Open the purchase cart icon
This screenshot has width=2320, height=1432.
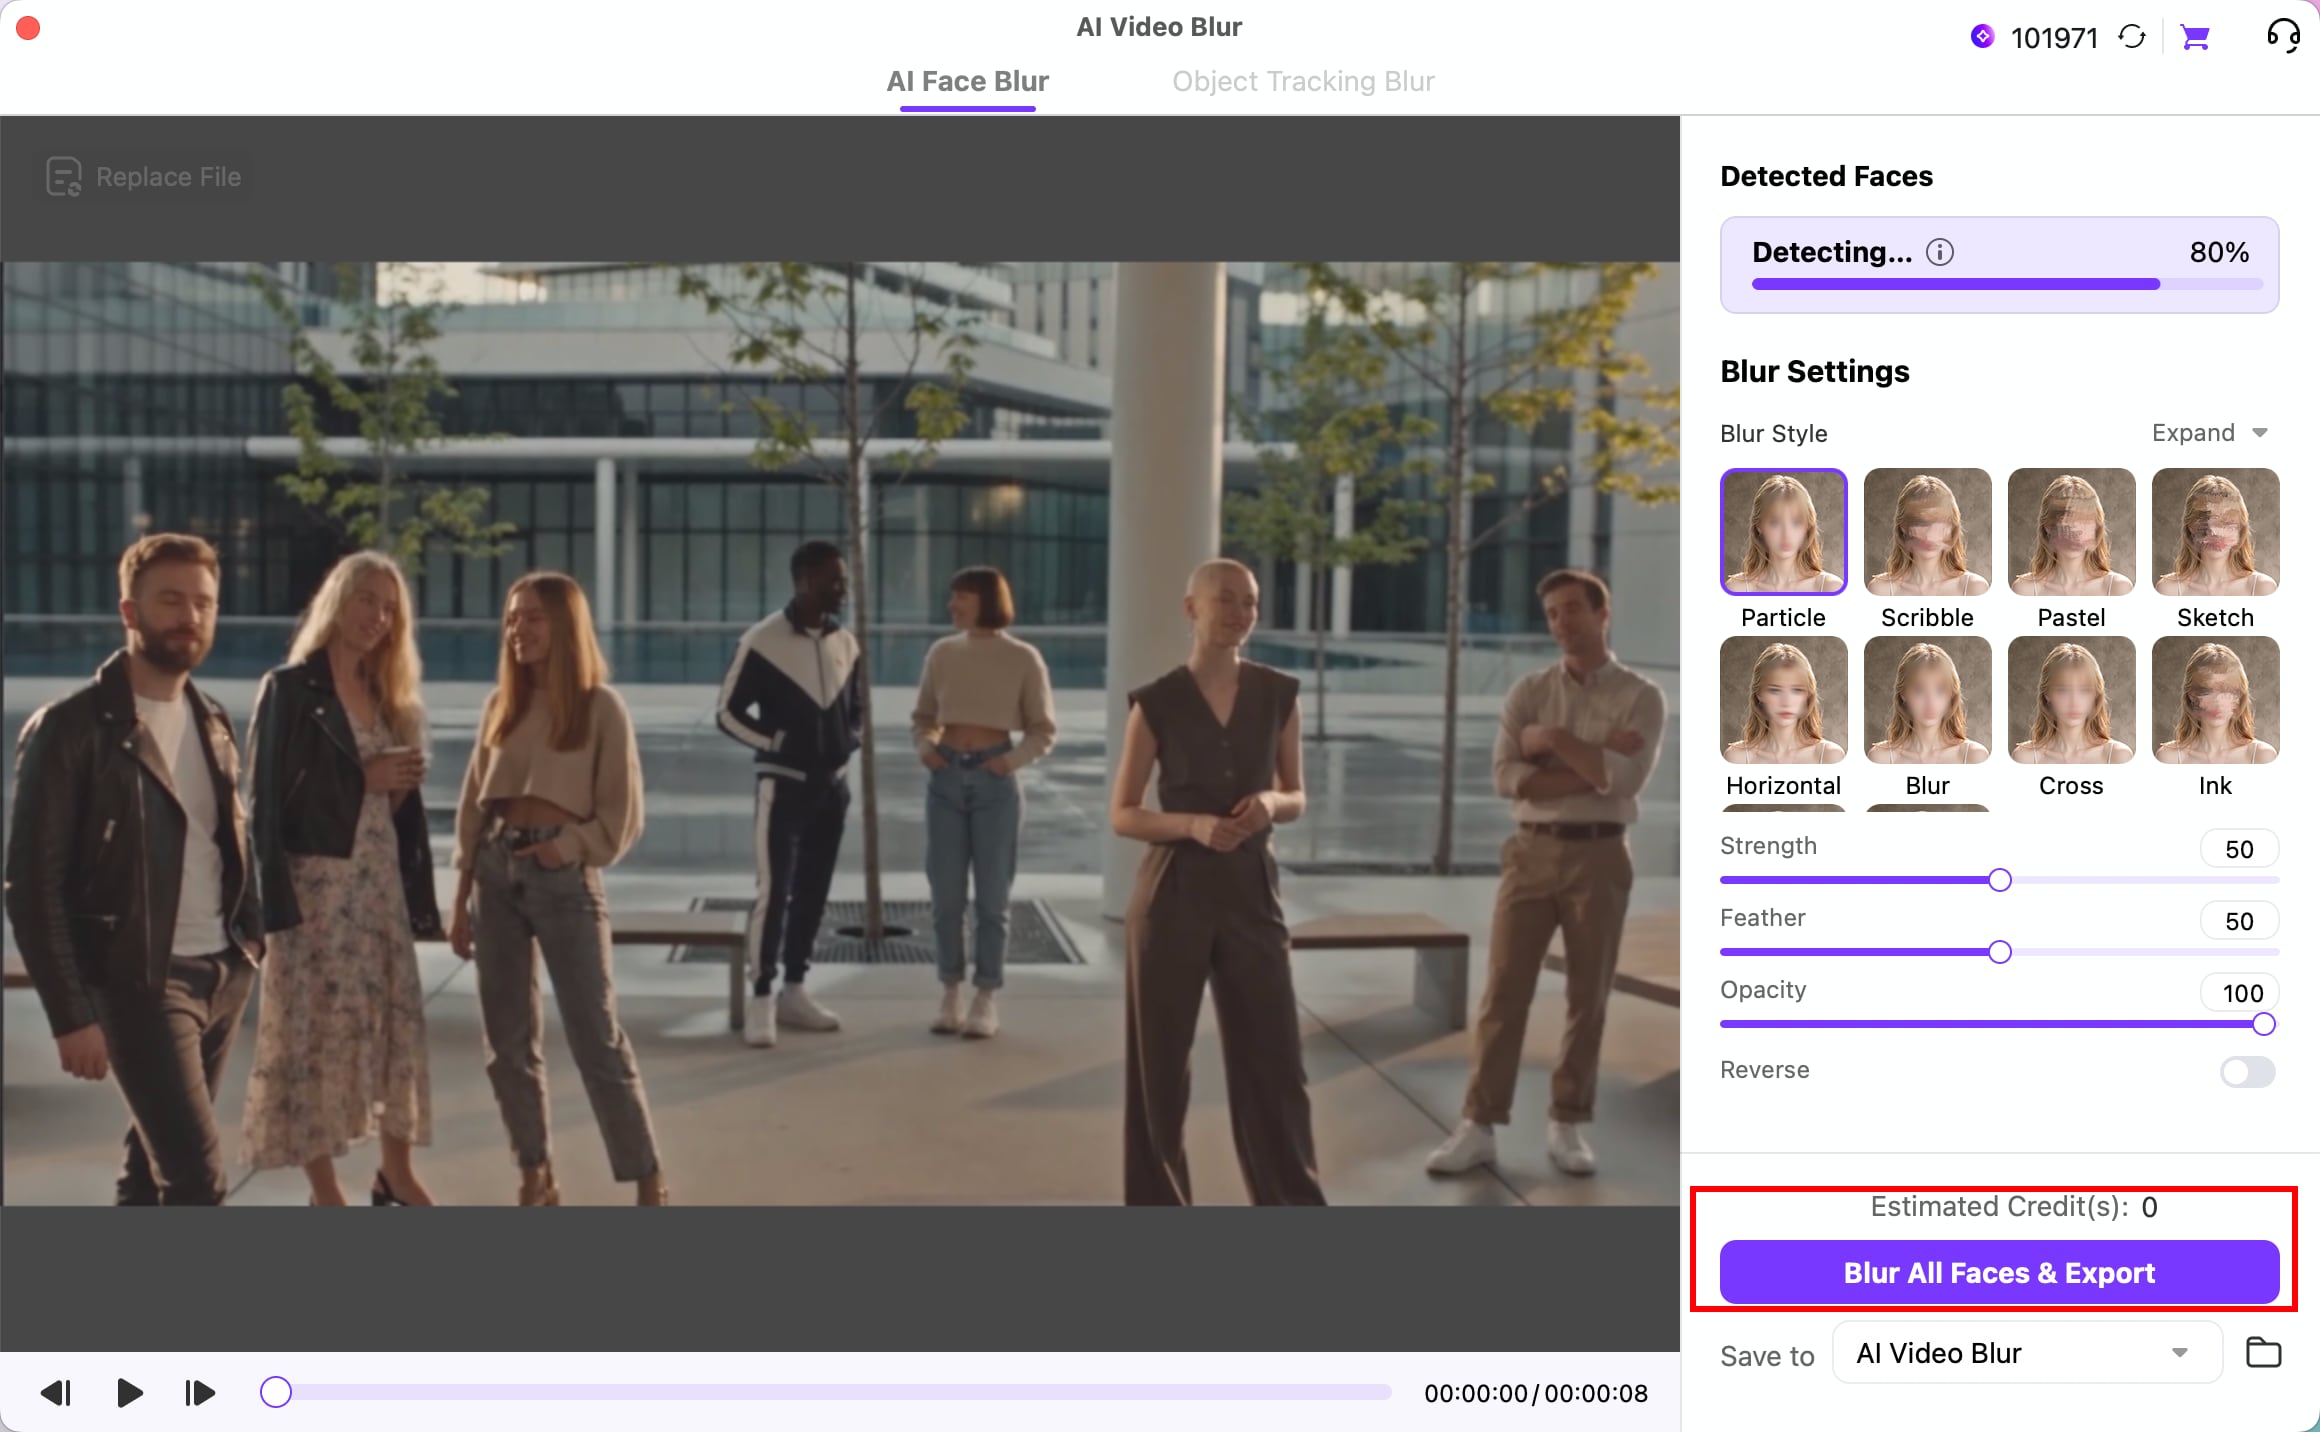2195,37
